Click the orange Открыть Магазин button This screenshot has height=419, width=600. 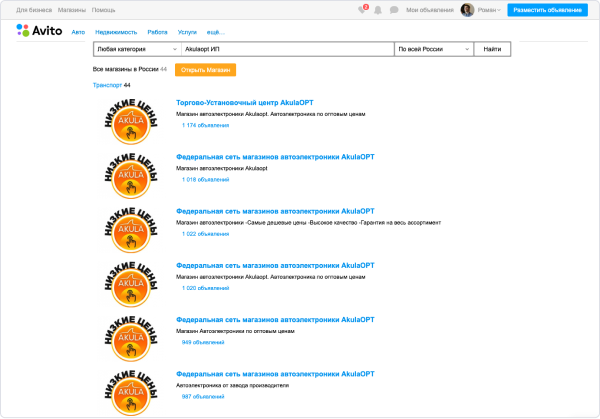[205, 70]
